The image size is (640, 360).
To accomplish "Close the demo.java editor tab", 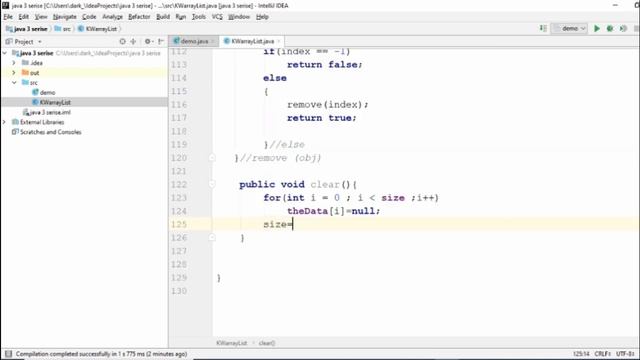I will point(213,41).
